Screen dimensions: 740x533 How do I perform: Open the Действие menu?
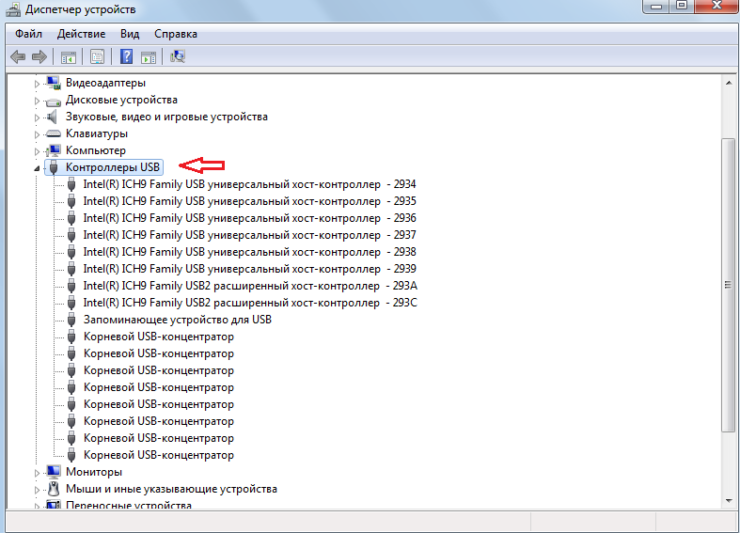point(81,34)
